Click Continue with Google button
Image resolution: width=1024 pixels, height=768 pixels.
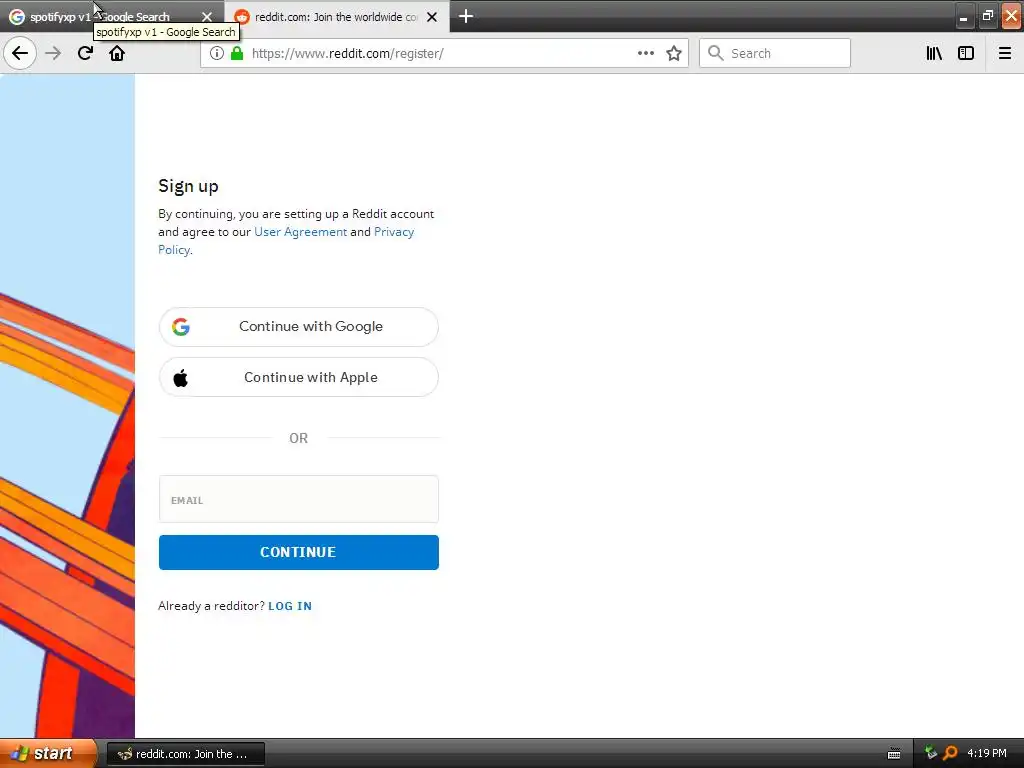[x=298, y=327]
